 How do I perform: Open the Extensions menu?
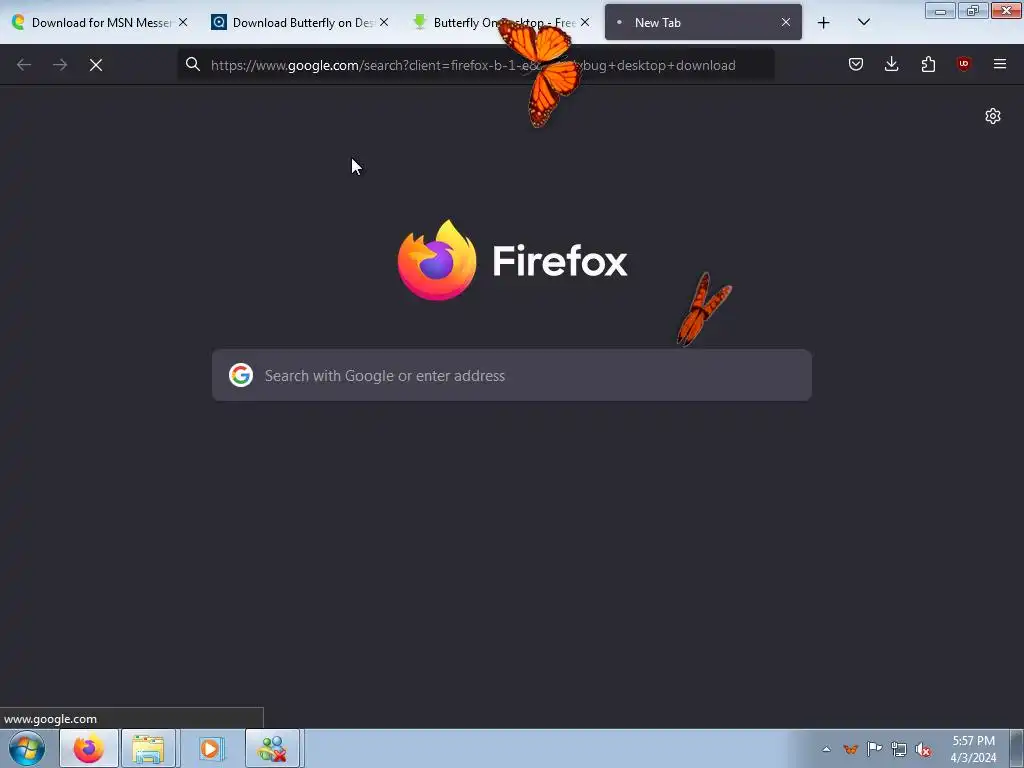point(928,64)
